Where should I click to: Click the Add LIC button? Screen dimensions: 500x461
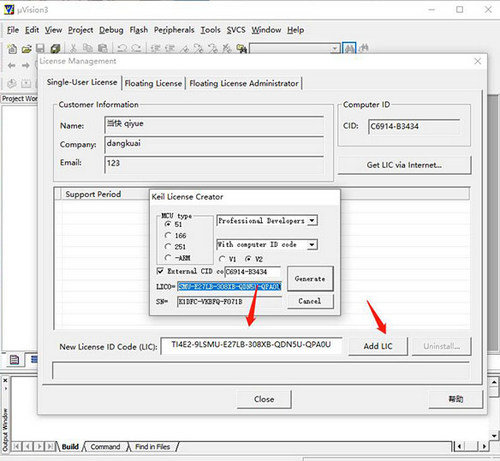click(378, 346)
